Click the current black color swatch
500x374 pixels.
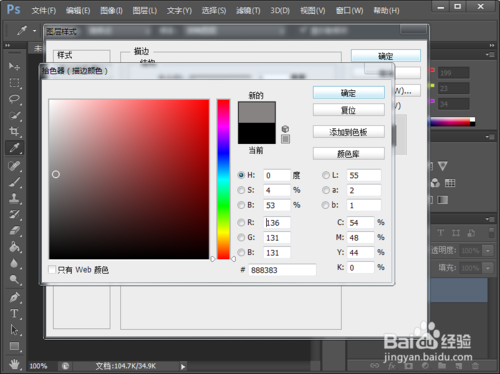pos(257,133)
